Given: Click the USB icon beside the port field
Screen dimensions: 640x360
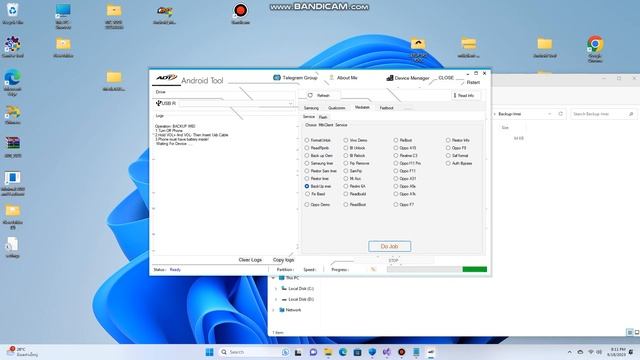Looking at the screenshot, I should point(158,103).
